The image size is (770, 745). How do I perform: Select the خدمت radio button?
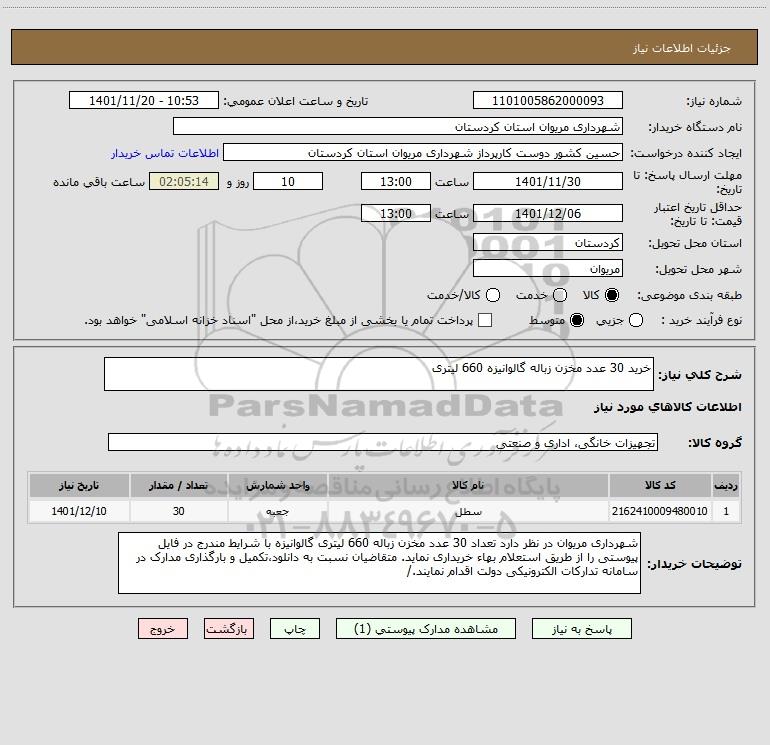tap(560, 295)
